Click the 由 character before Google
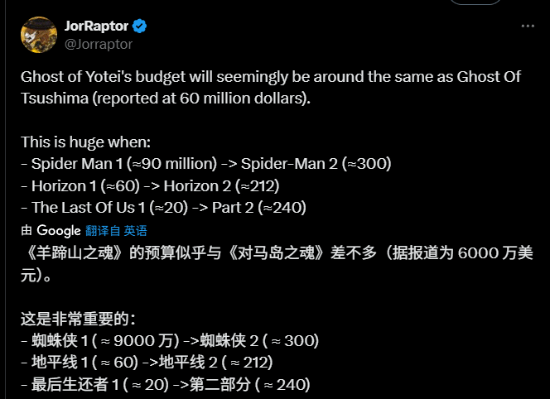Viewport: 550px width, 399px height. tap(27, 231)
